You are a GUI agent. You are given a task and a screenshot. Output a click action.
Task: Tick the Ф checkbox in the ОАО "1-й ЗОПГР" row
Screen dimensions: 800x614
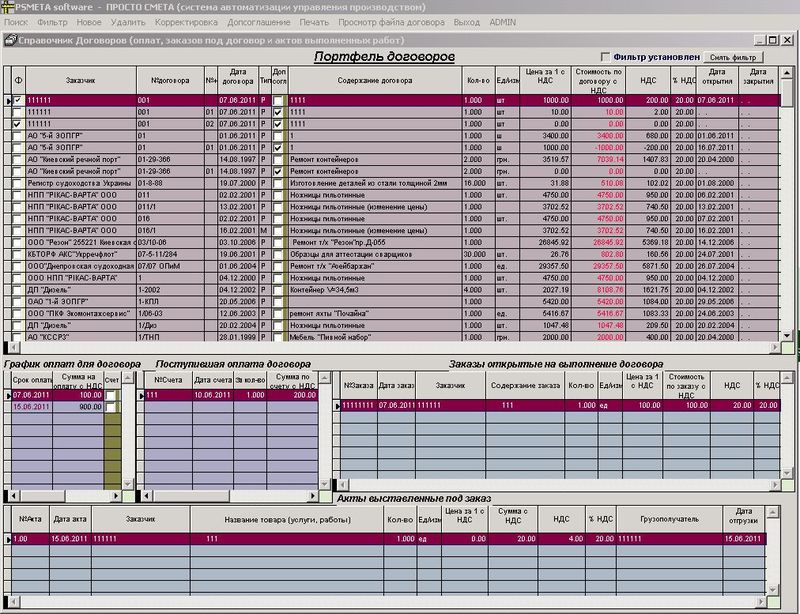point(17,302)
